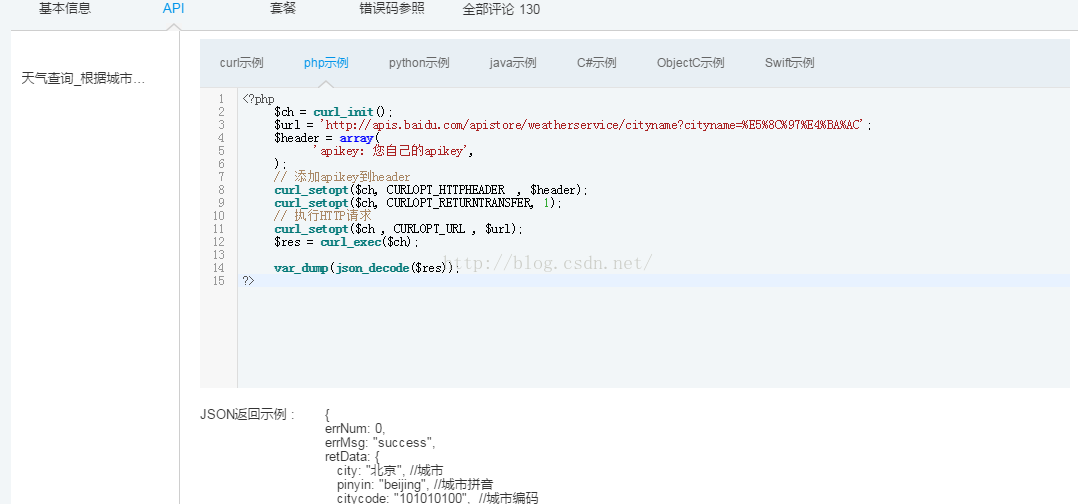This screenshot has width=1078, height=504.
Task: Switch to Swift示例 code tab
Action: (789, 63)
